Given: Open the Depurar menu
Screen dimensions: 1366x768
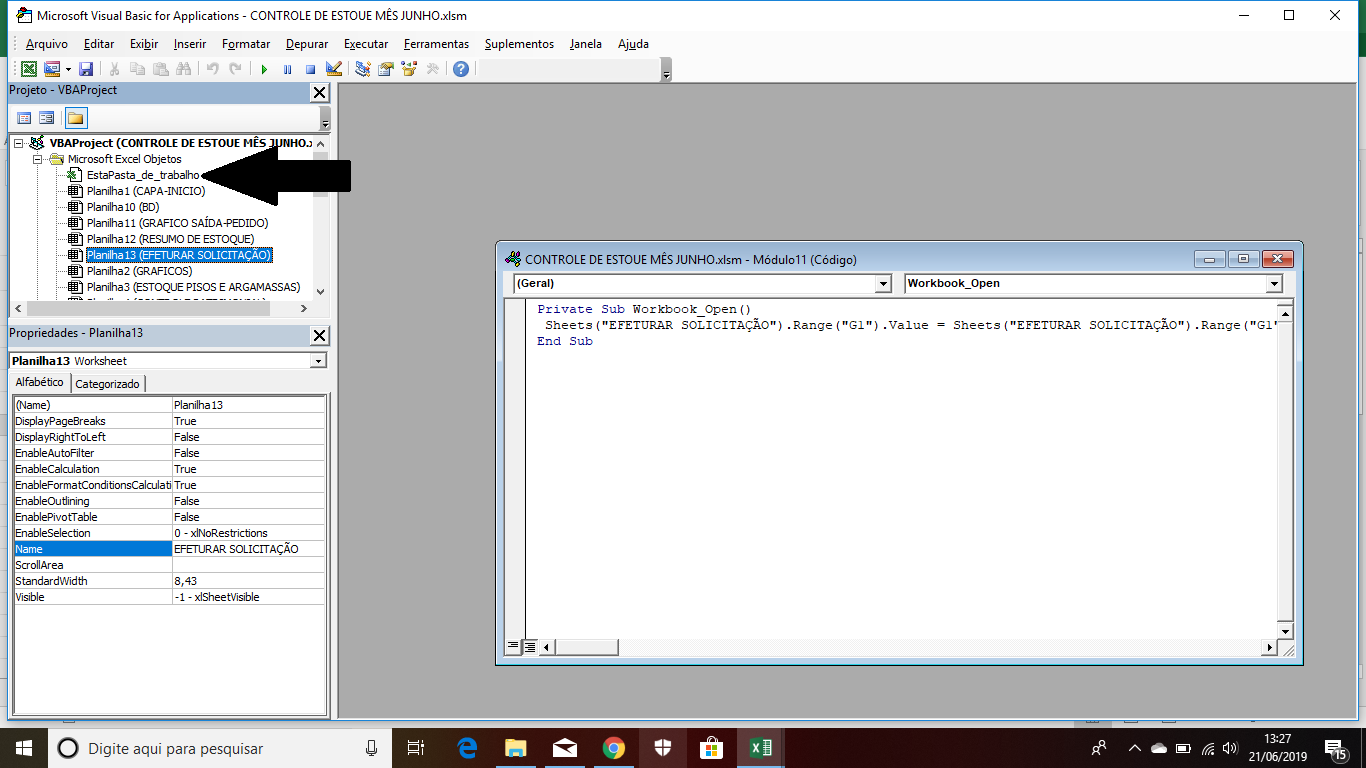Looking at the screenshot, I should [x=307, y=44].
